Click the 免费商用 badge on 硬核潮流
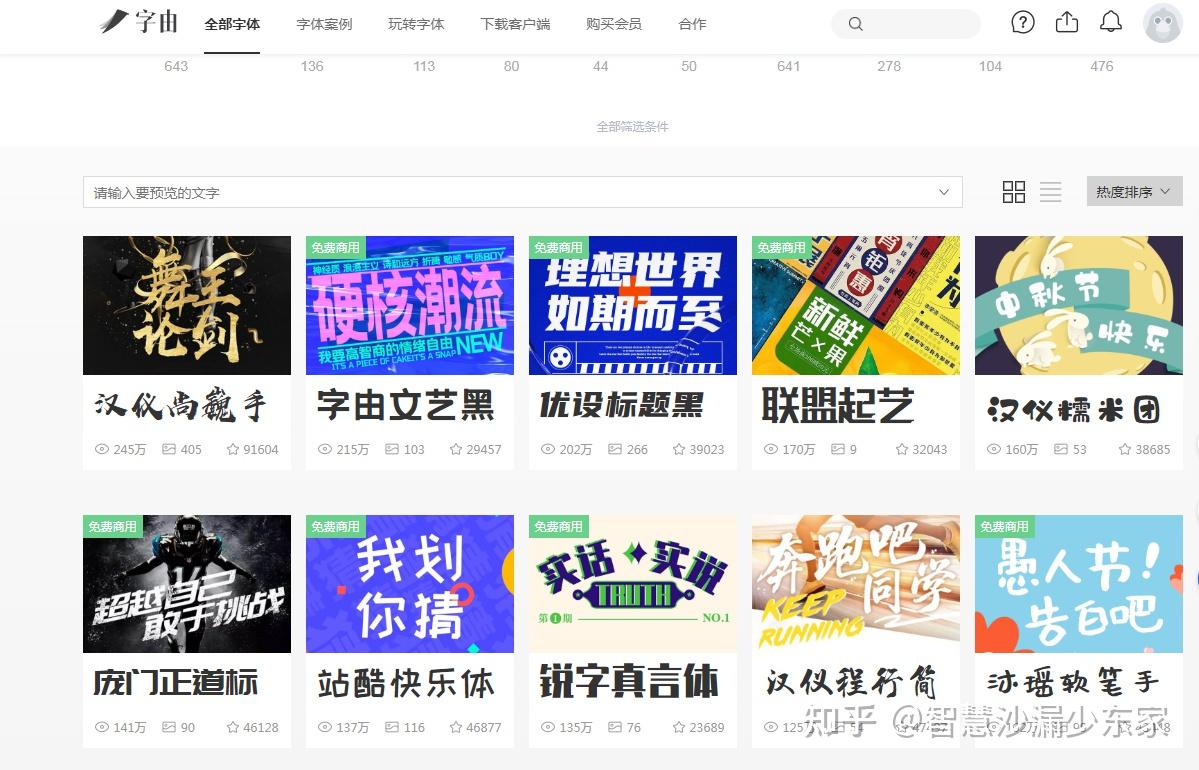Viewport: 1199px width, 770px height. tap(336, 248)
